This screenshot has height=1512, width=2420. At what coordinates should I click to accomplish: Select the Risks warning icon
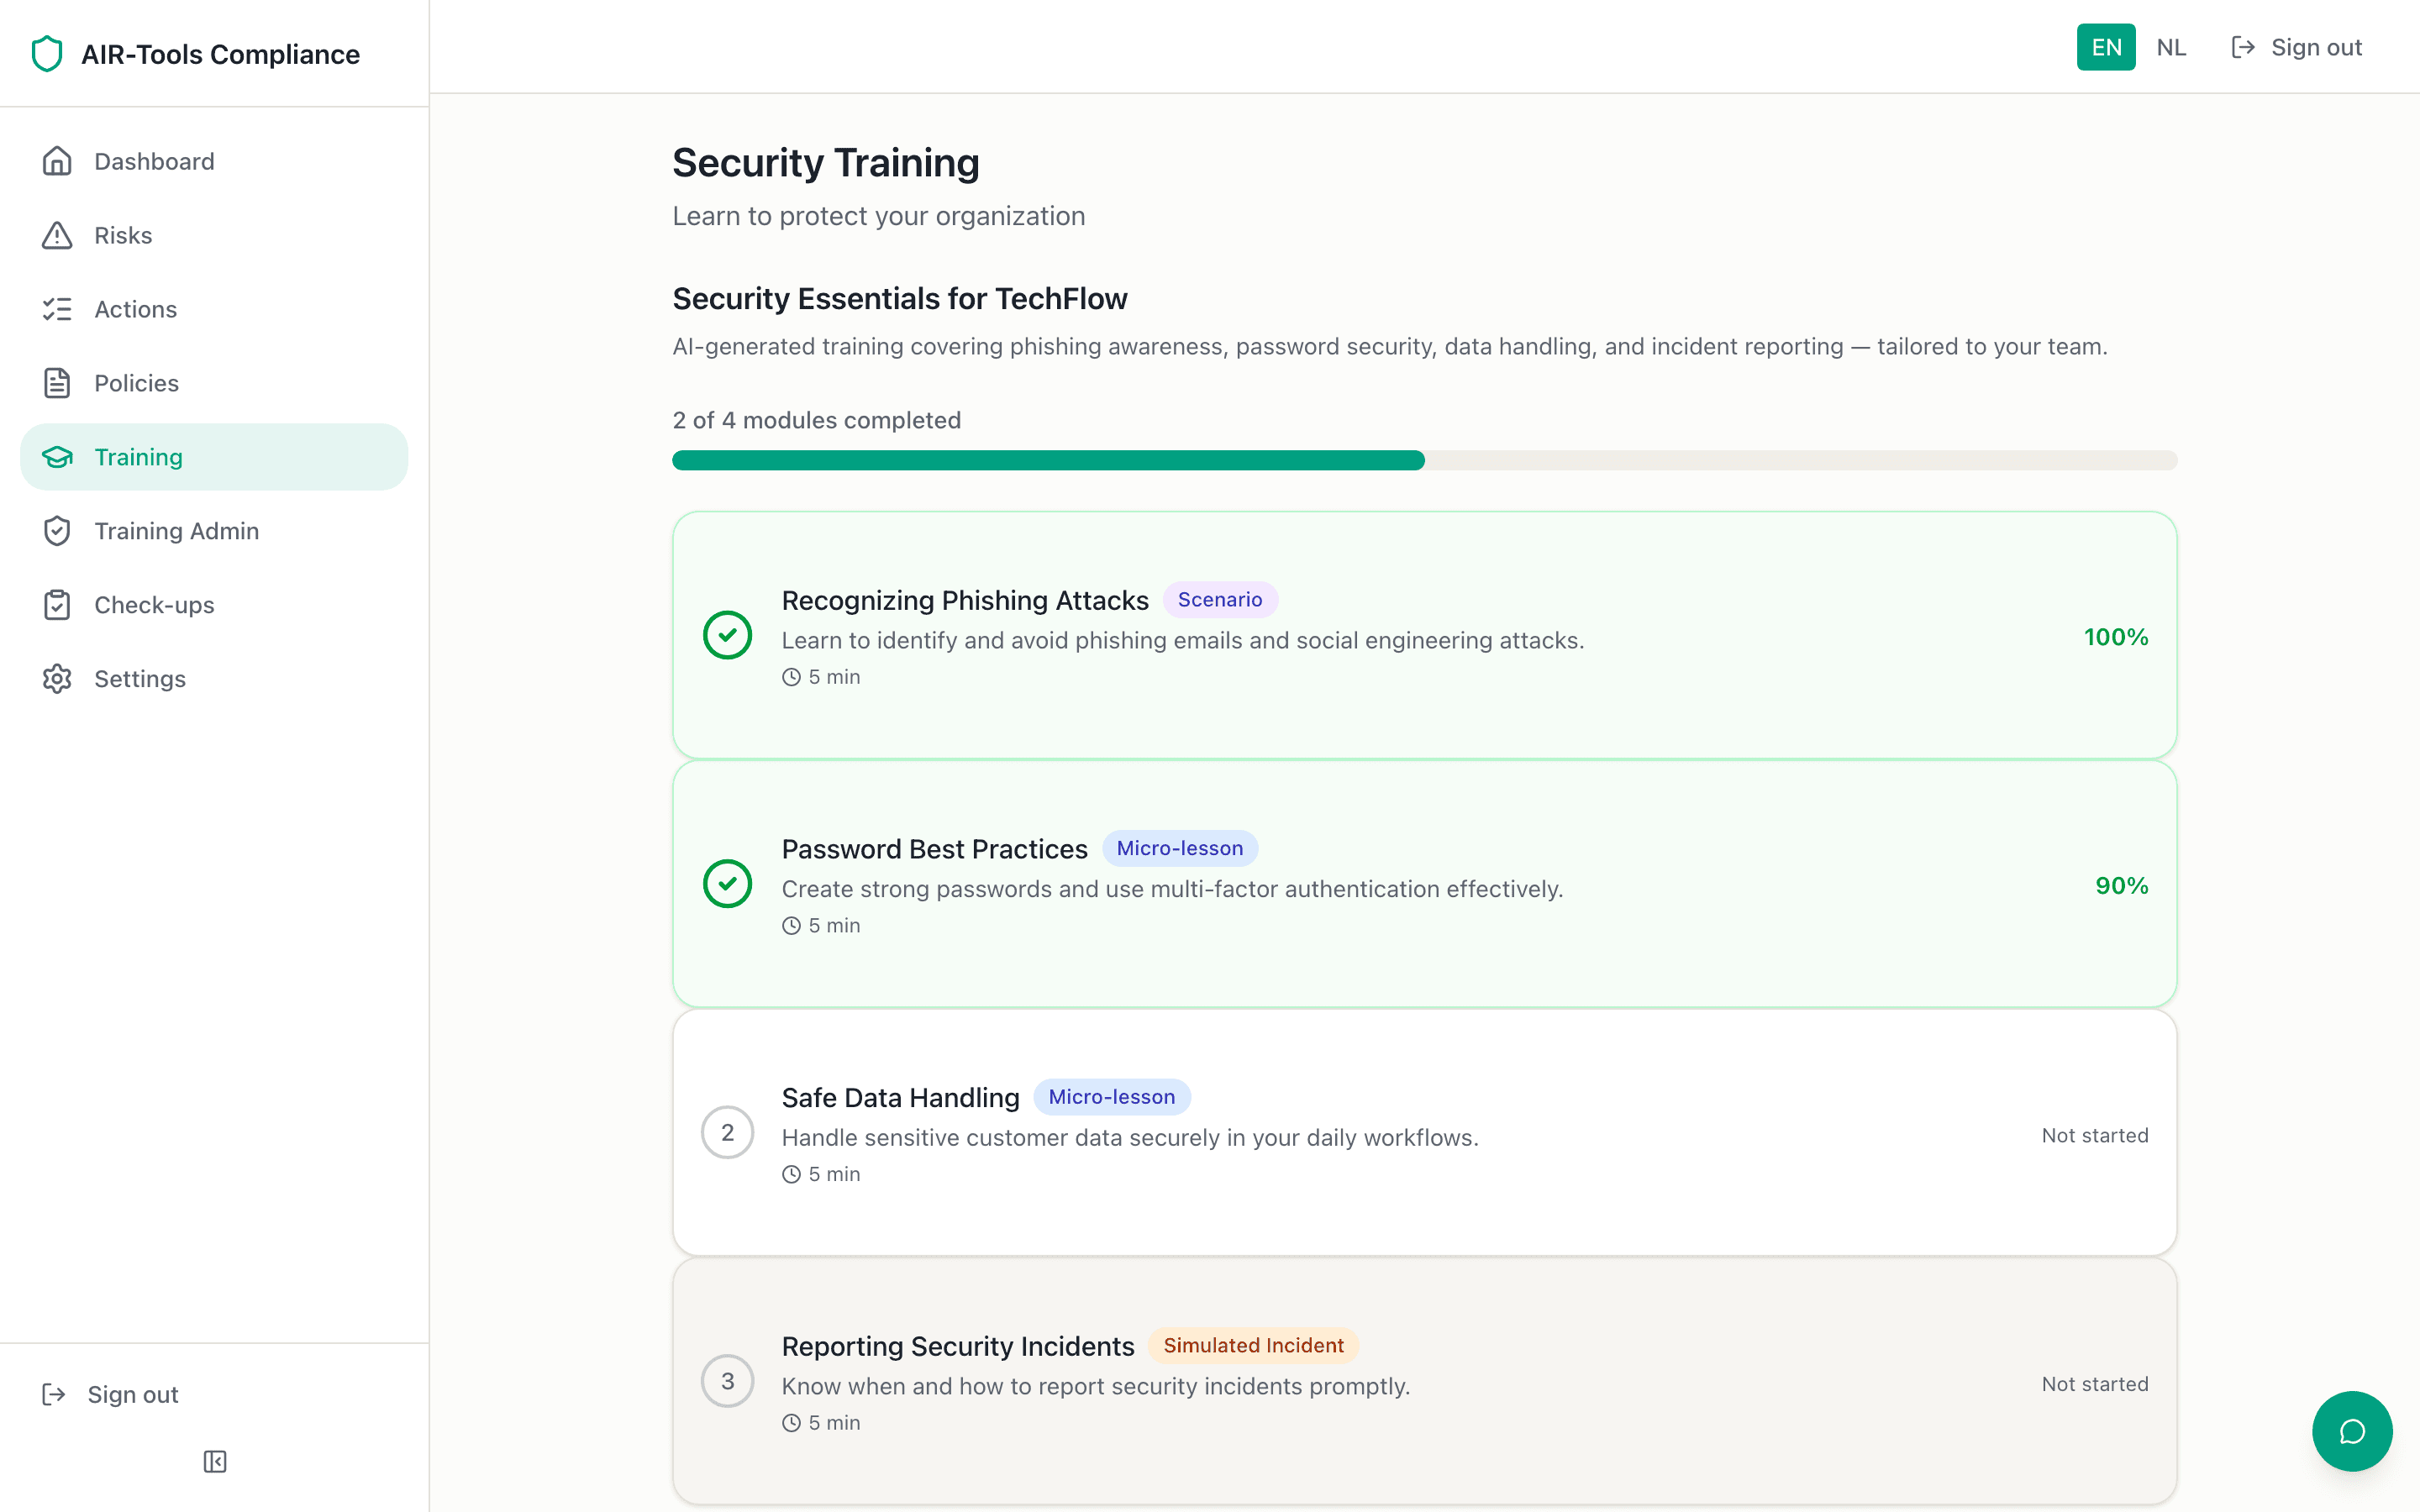coord(57,235)
